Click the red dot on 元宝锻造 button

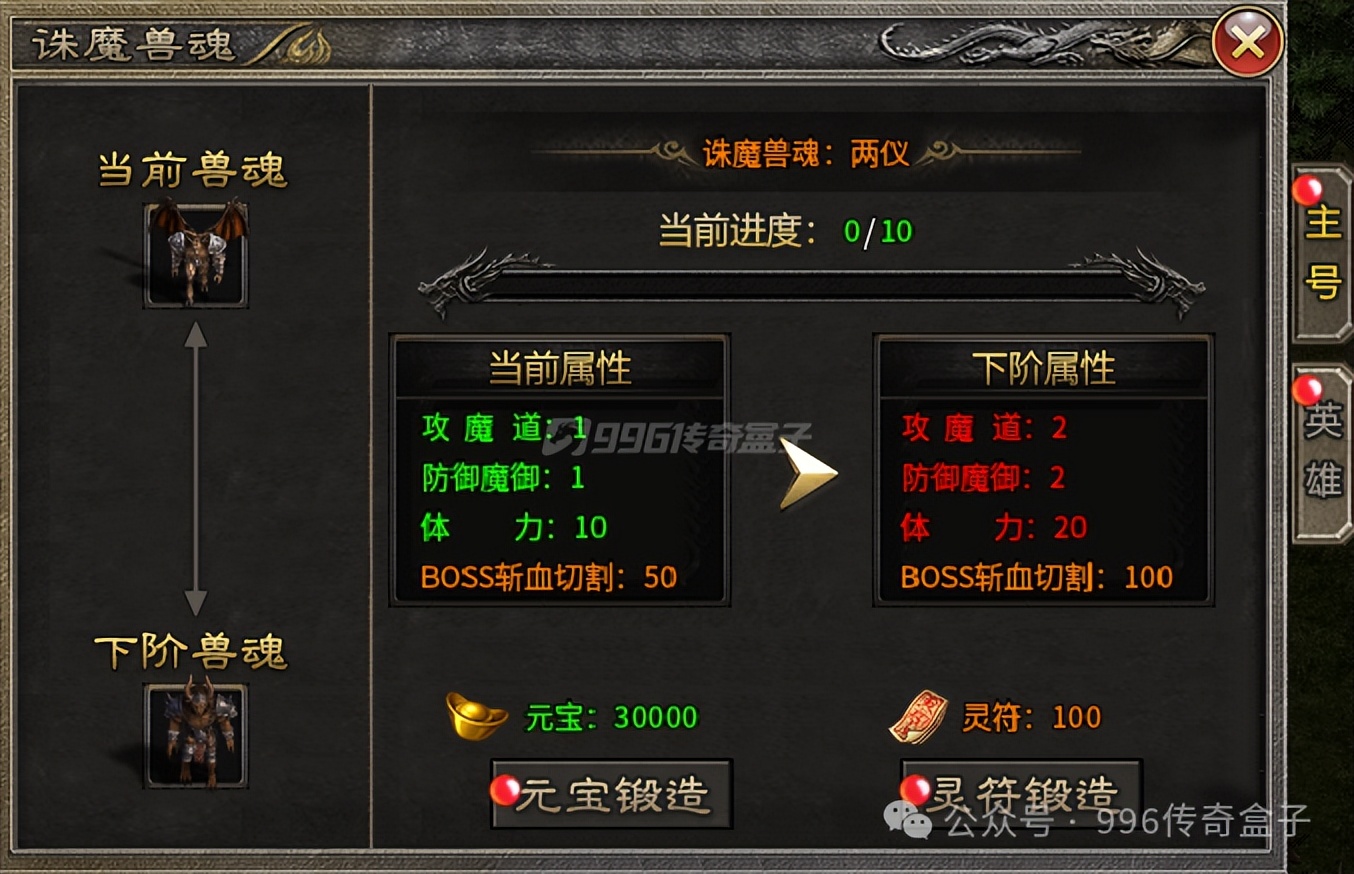505,790
